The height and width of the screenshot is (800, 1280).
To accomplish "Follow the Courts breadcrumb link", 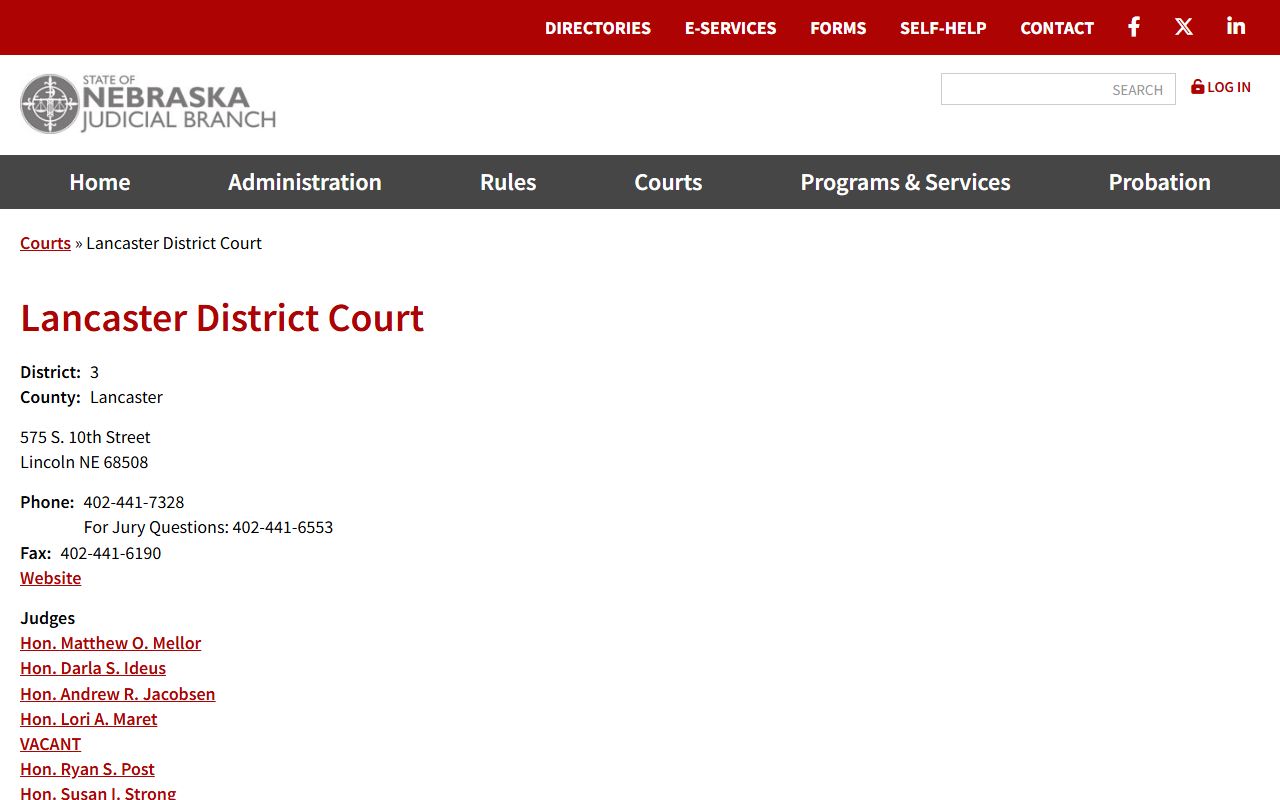I will (x=45, y=243).
